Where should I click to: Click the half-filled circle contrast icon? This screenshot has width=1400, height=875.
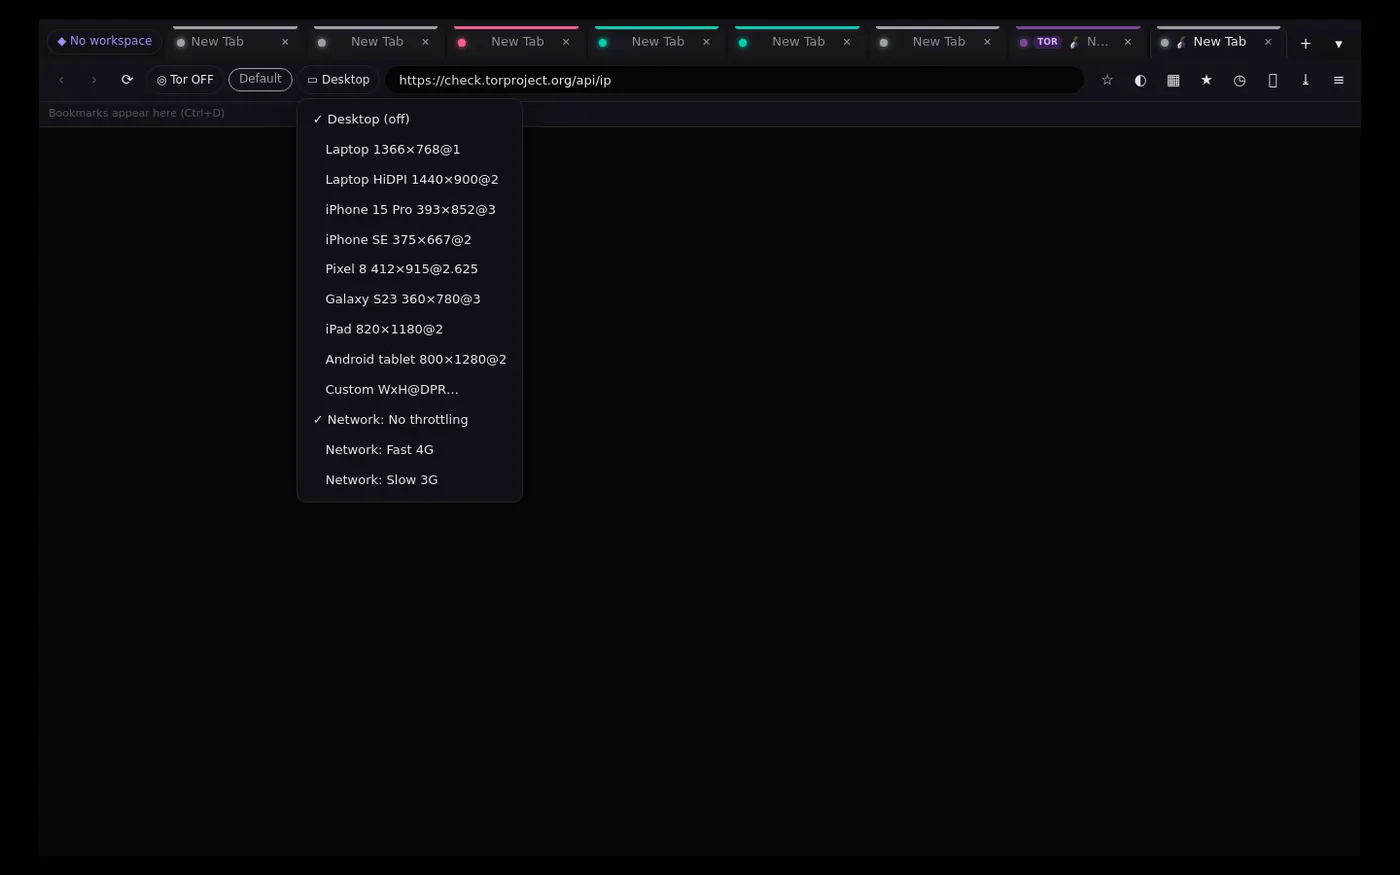click(1140, 80)
